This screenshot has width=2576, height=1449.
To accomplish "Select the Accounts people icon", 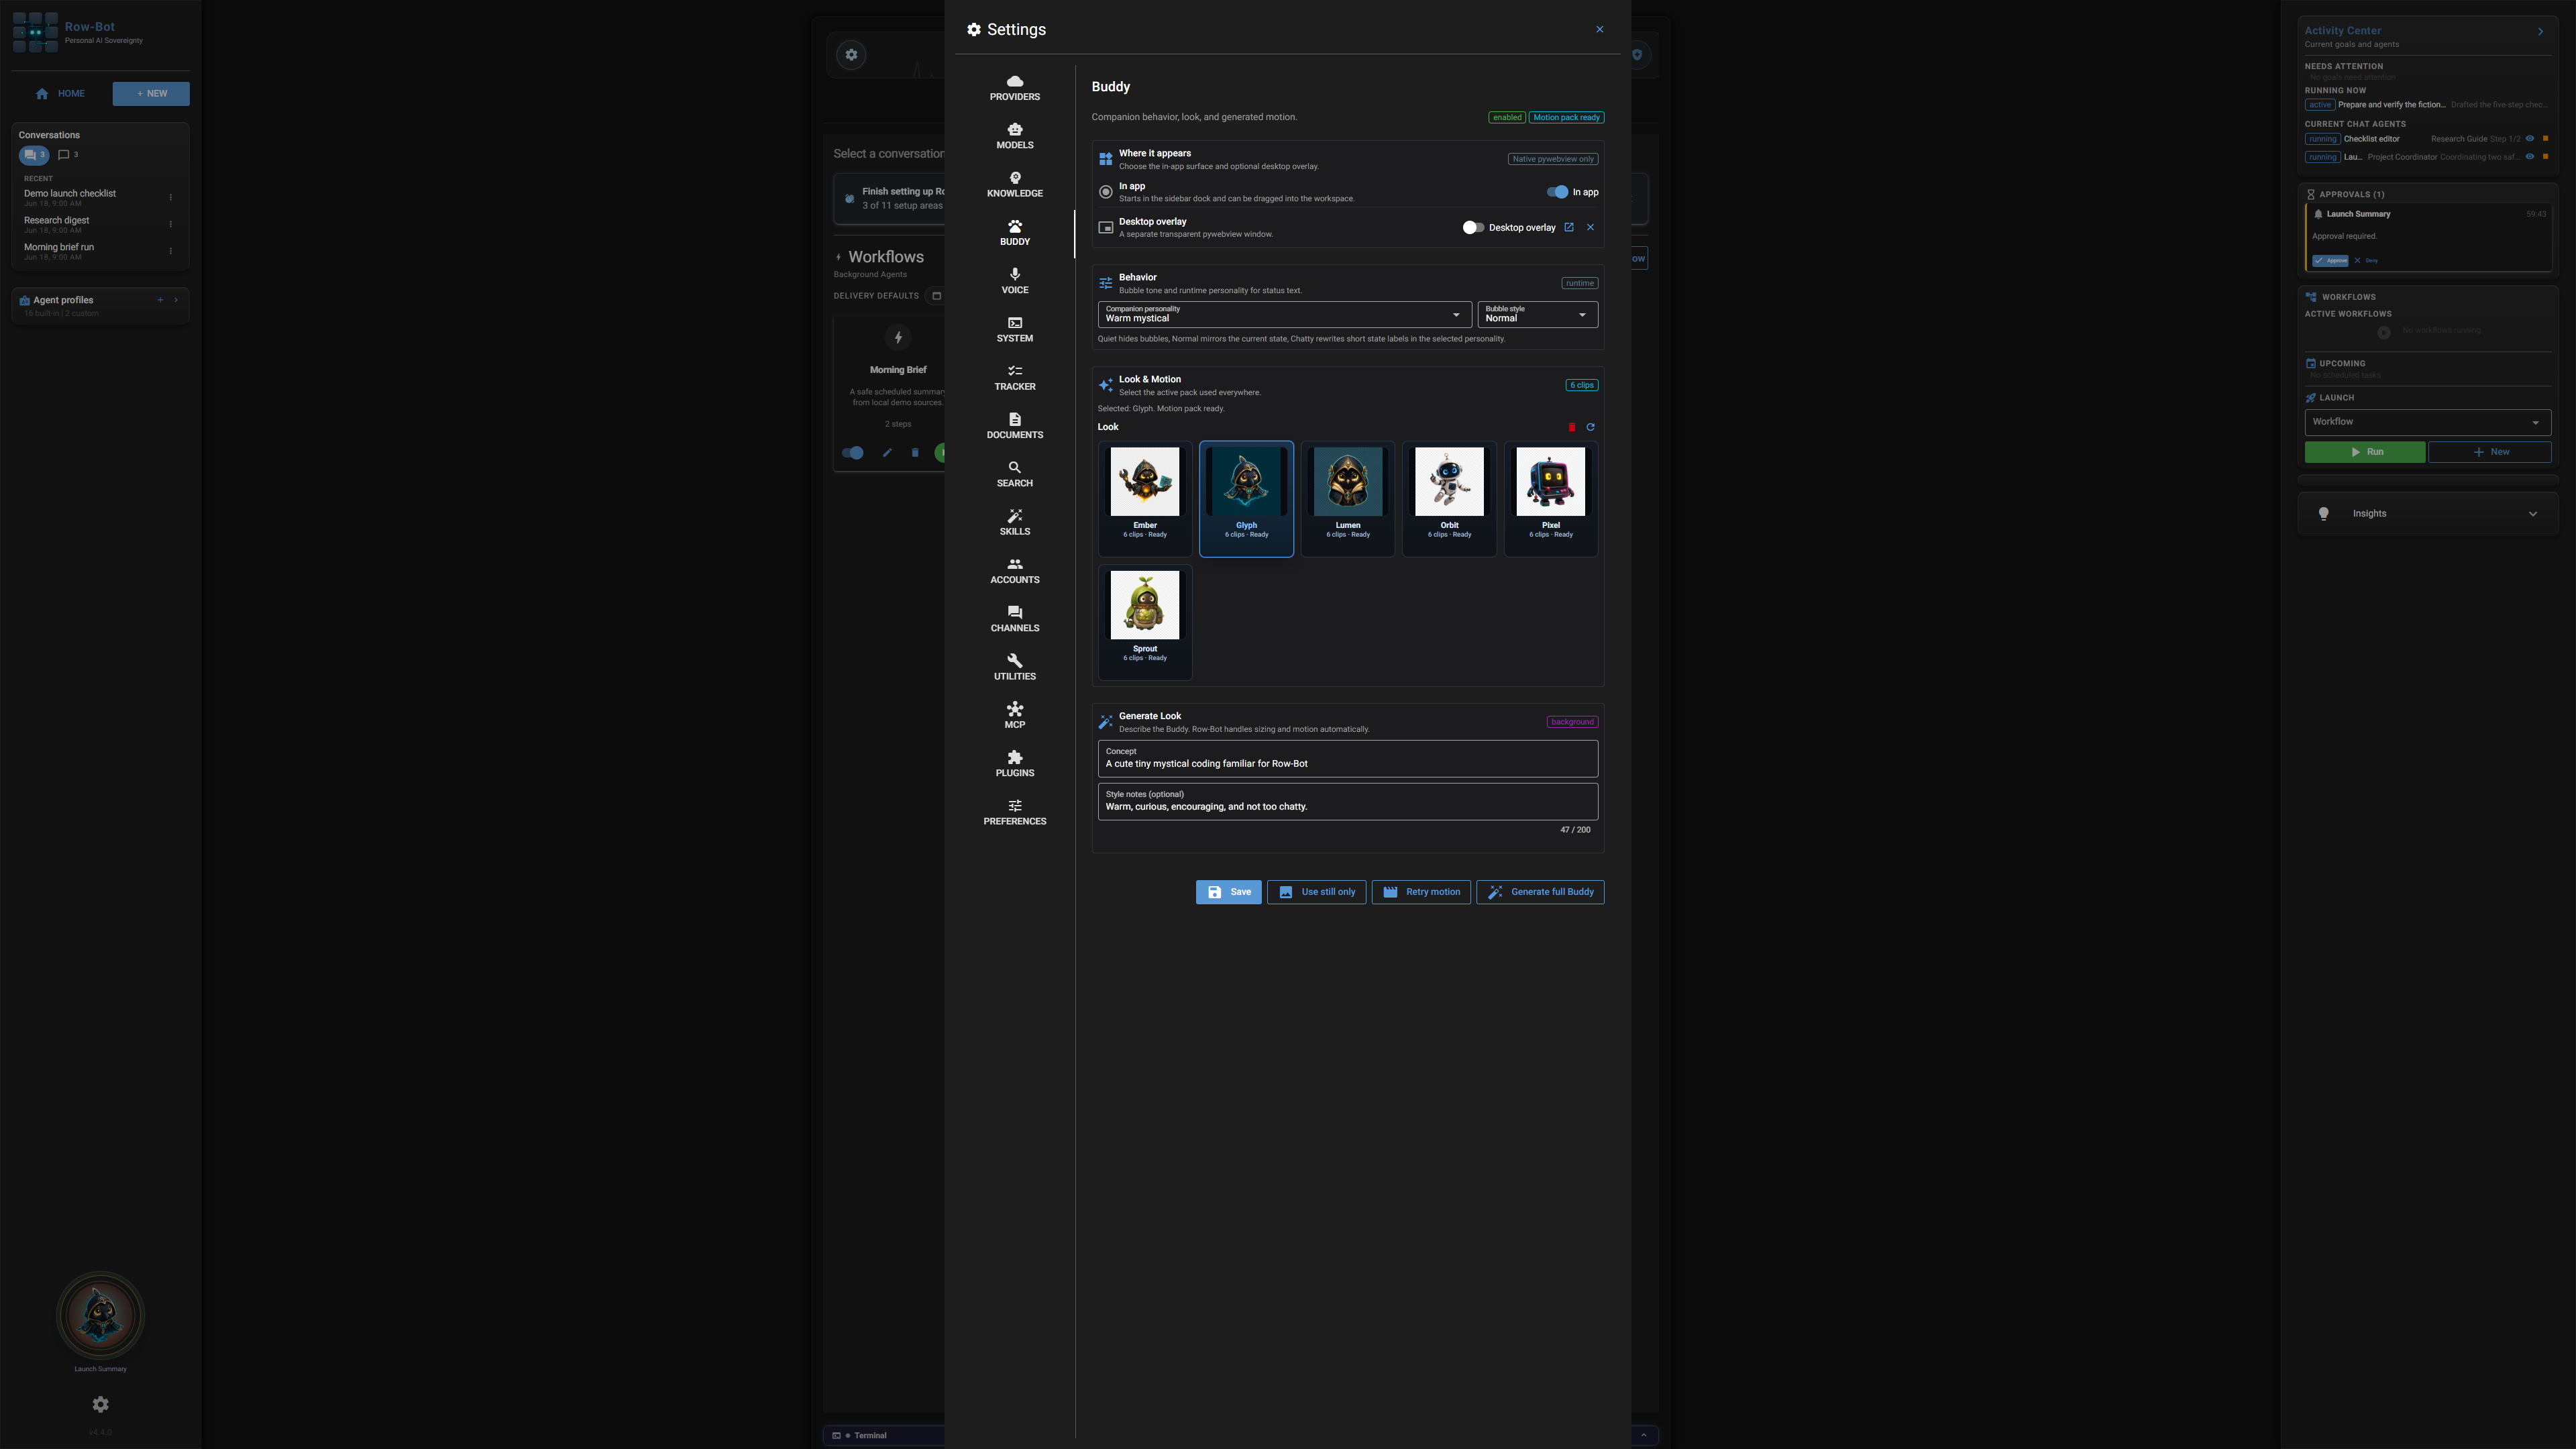I will coord(1014,564).
